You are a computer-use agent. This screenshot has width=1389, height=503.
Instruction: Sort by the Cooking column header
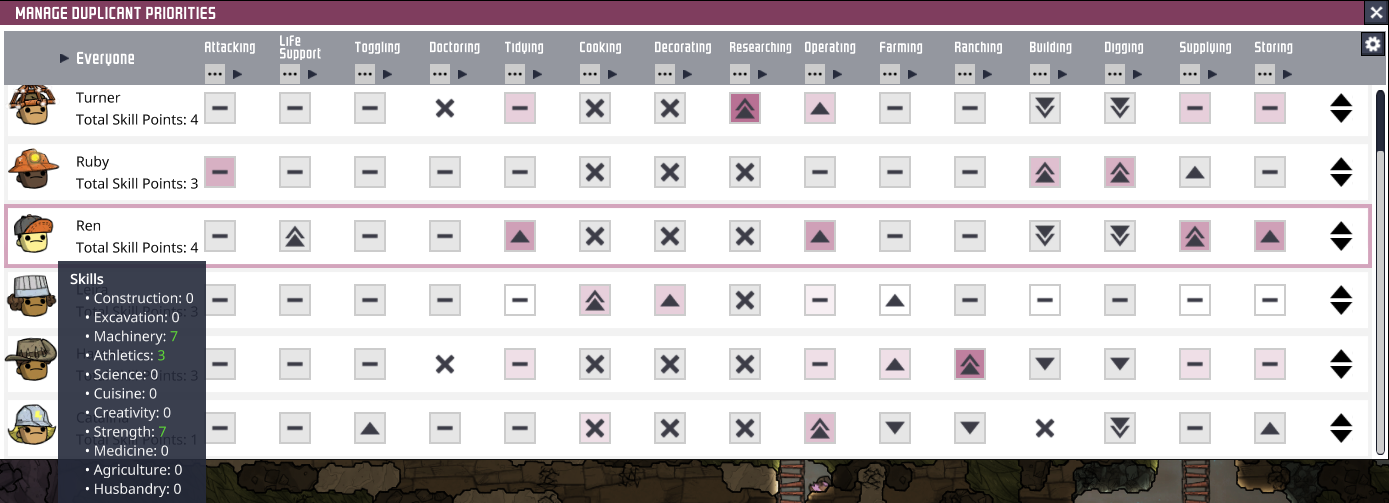click(600, 47)
